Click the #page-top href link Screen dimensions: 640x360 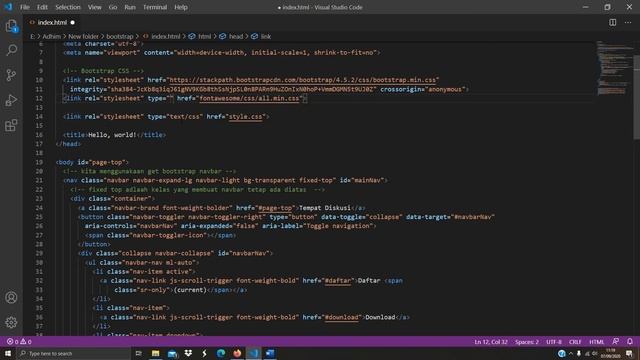point(275,208)
